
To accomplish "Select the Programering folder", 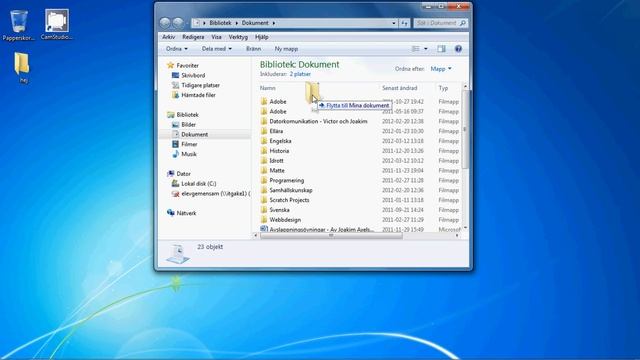I will tap(287, 180).
